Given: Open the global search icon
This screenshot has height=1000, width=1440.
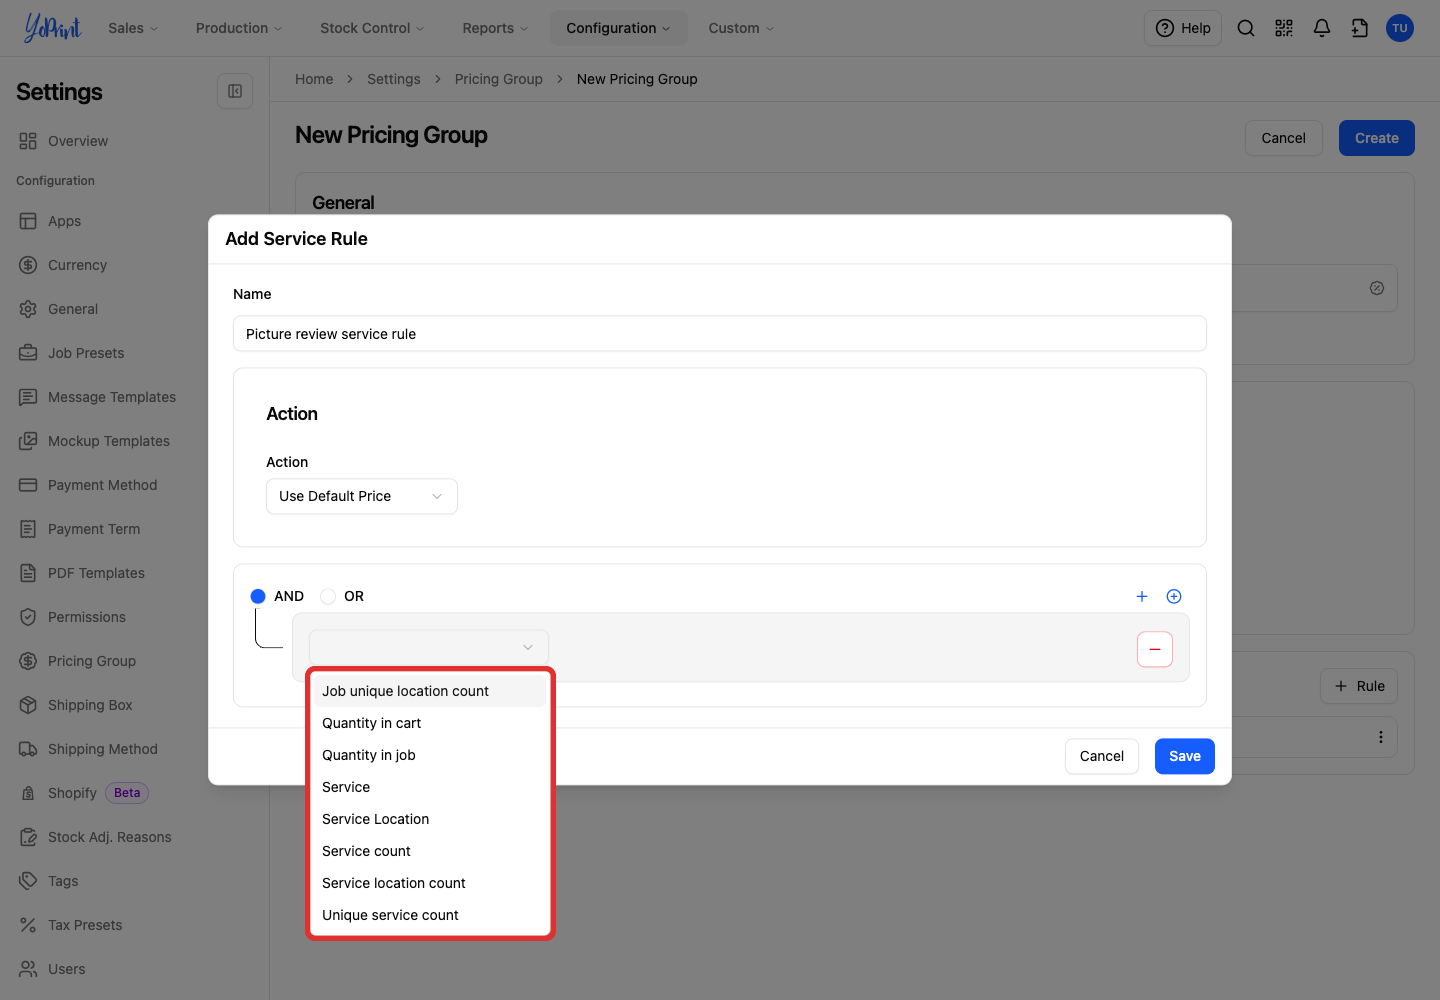Looking at the screenshot, I should [x=1246, y=28].
